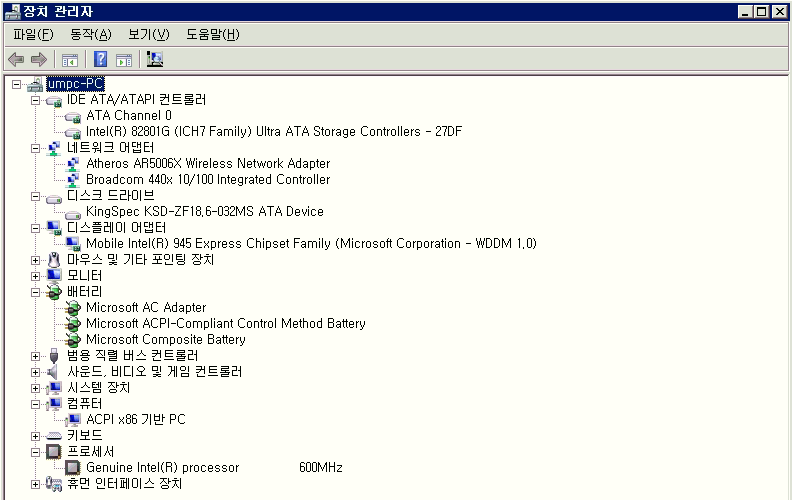Open Help via the question mark icon
Screen dimensions: 792x500
[x=101, y=60]
